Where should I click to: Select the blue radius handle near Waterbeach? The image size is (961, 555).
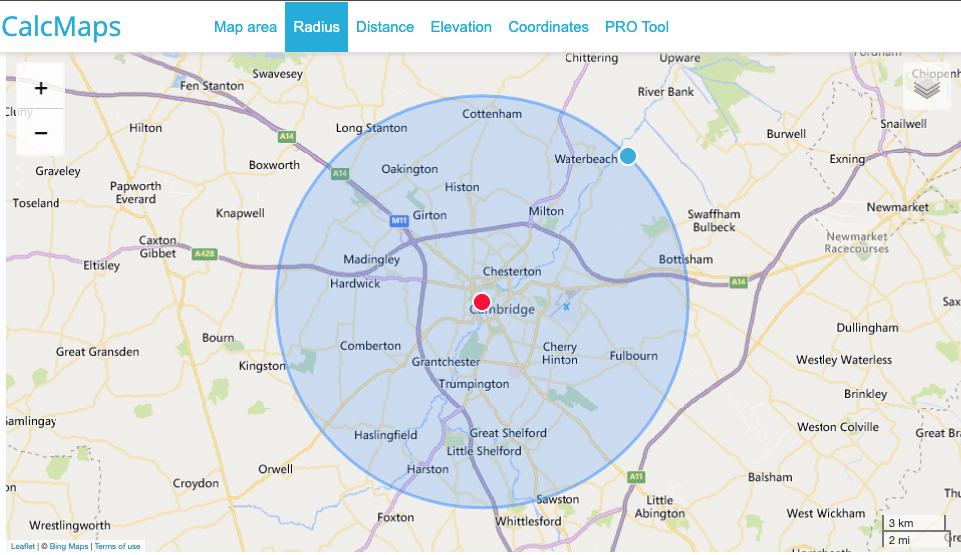point(628,156)
